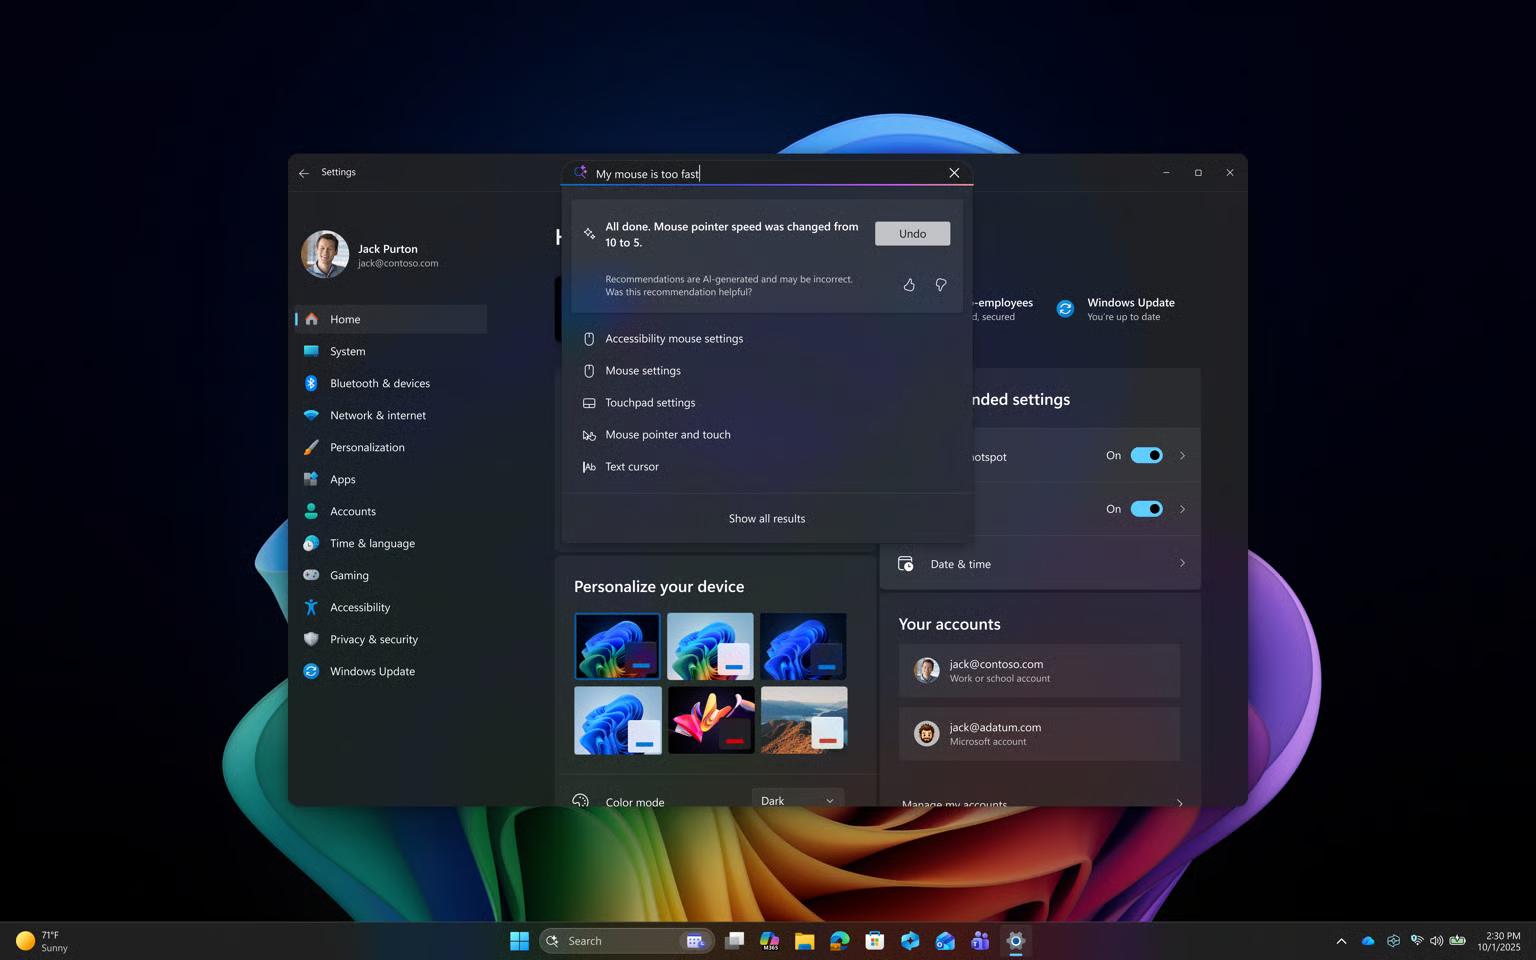Clear the search box with the X

[954, 173]
